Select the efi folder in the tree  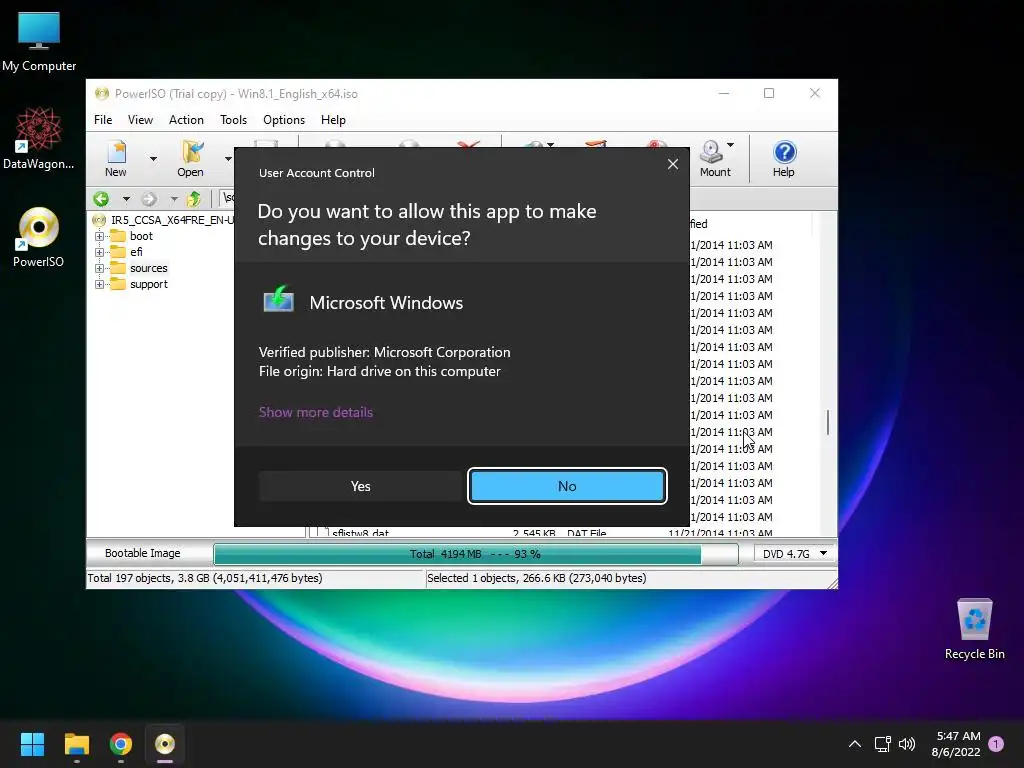click(136, 252)
